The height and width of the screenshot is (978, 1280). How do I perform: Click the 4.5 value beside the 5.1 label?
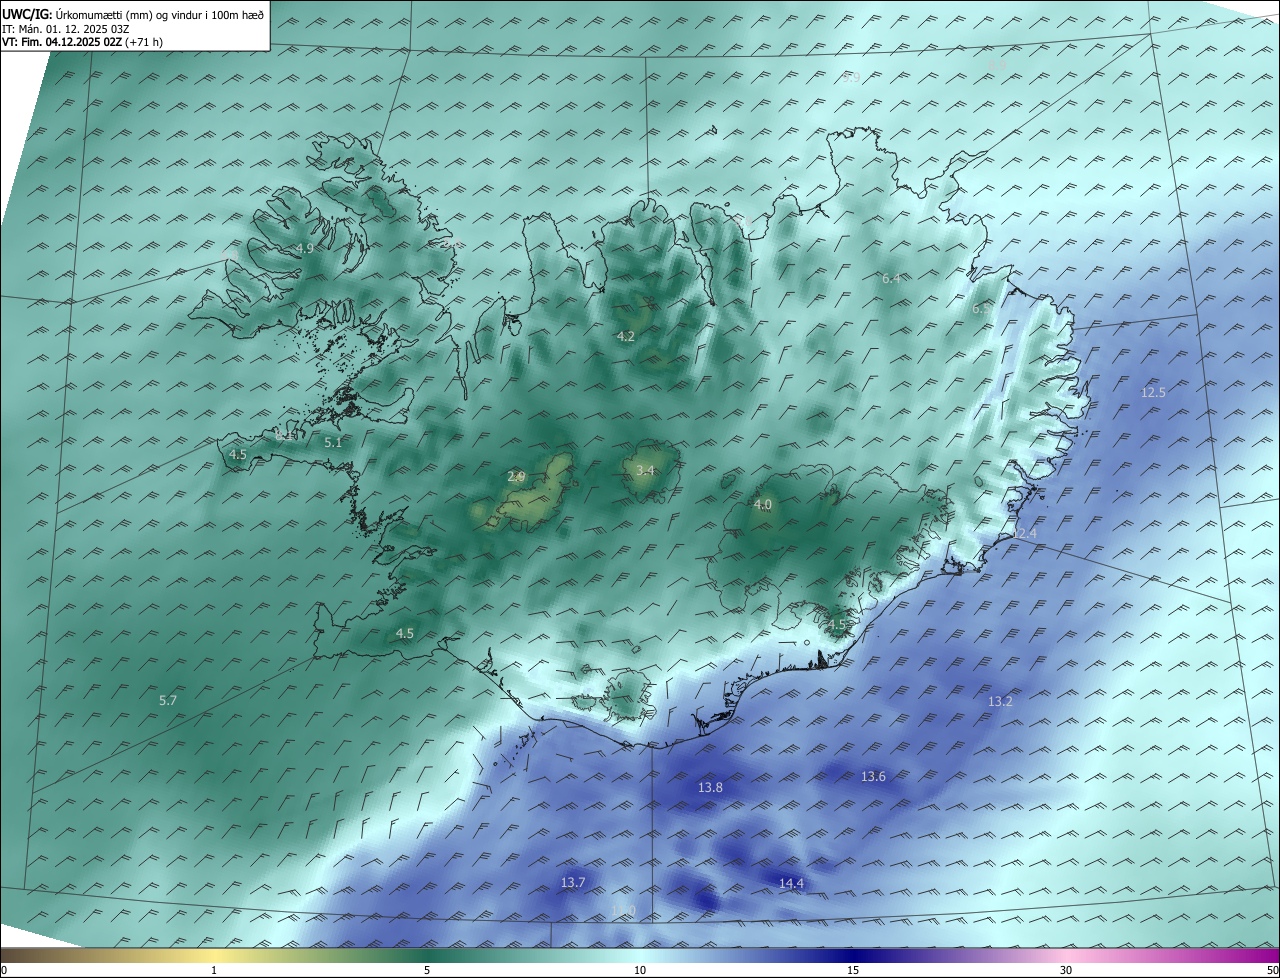coord(238,454)
